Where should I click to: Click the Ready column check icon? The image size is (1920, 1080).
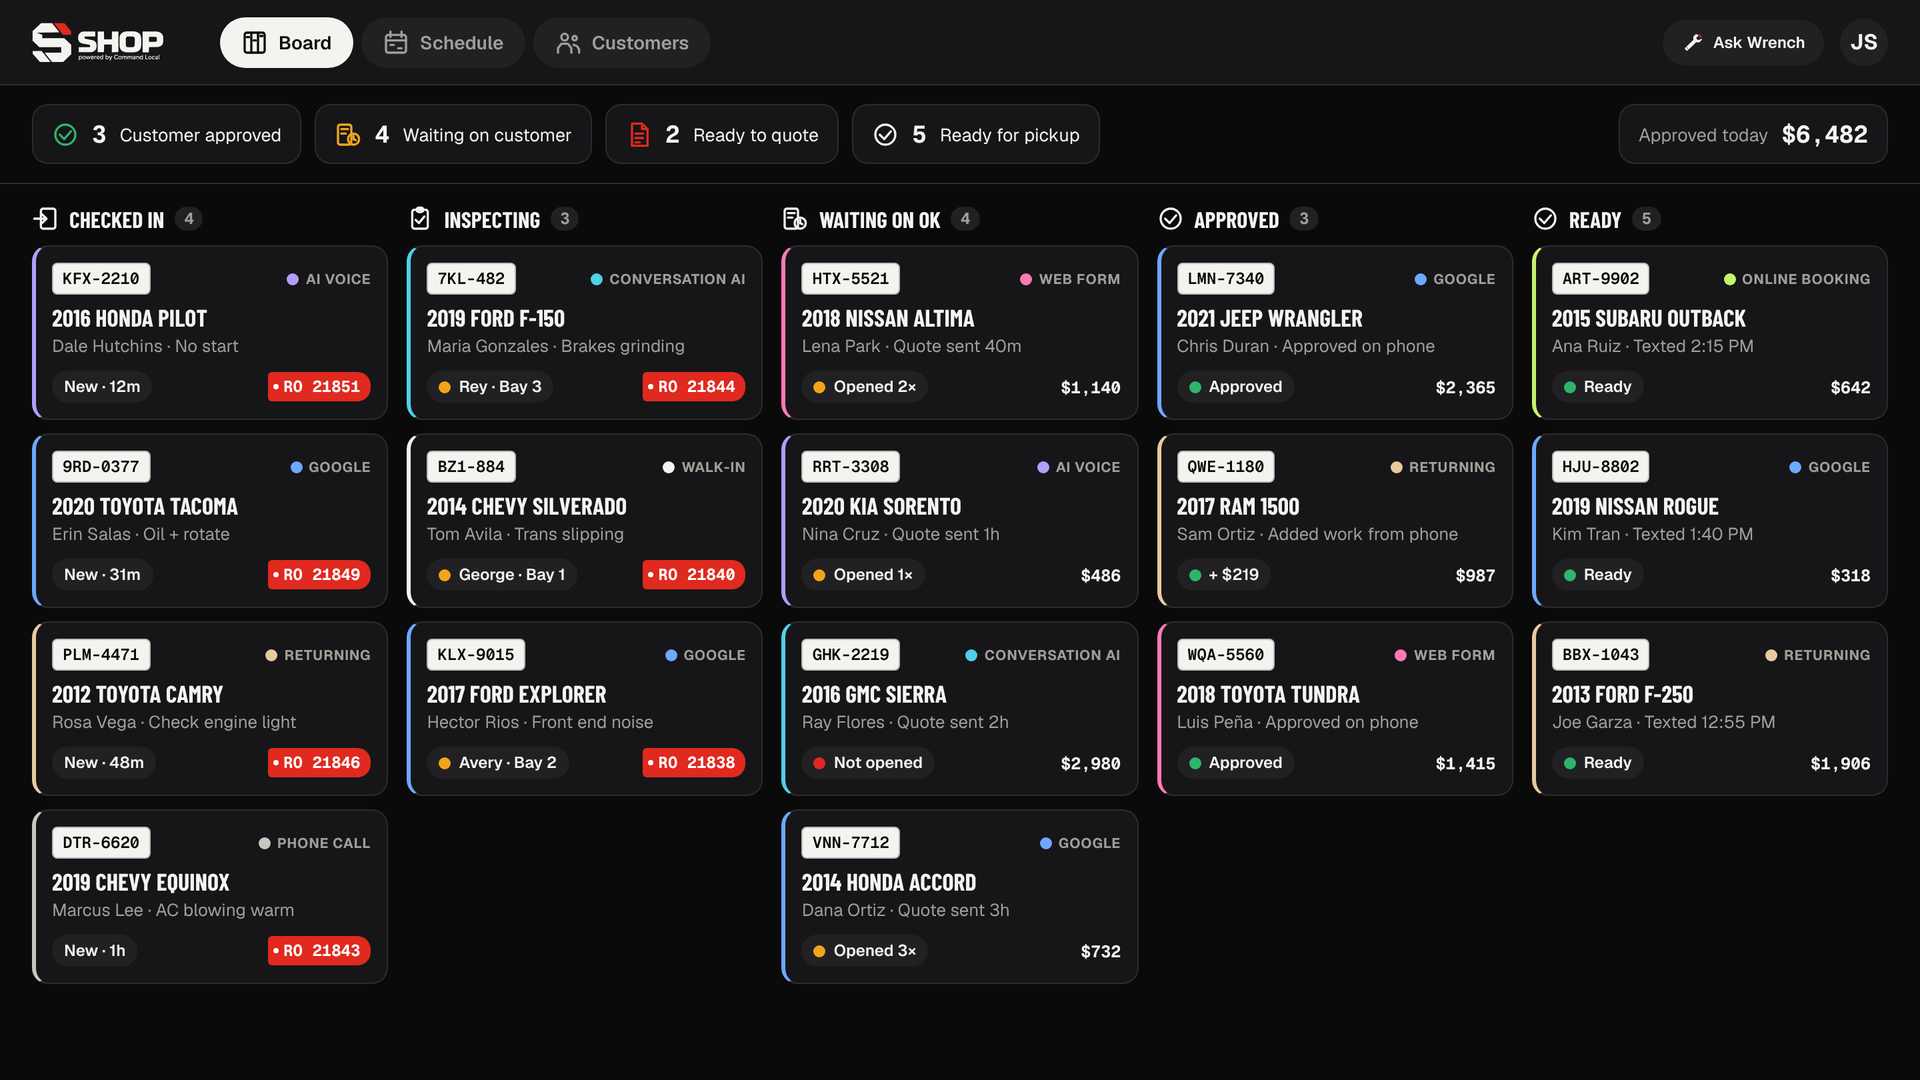point(1545,219)
